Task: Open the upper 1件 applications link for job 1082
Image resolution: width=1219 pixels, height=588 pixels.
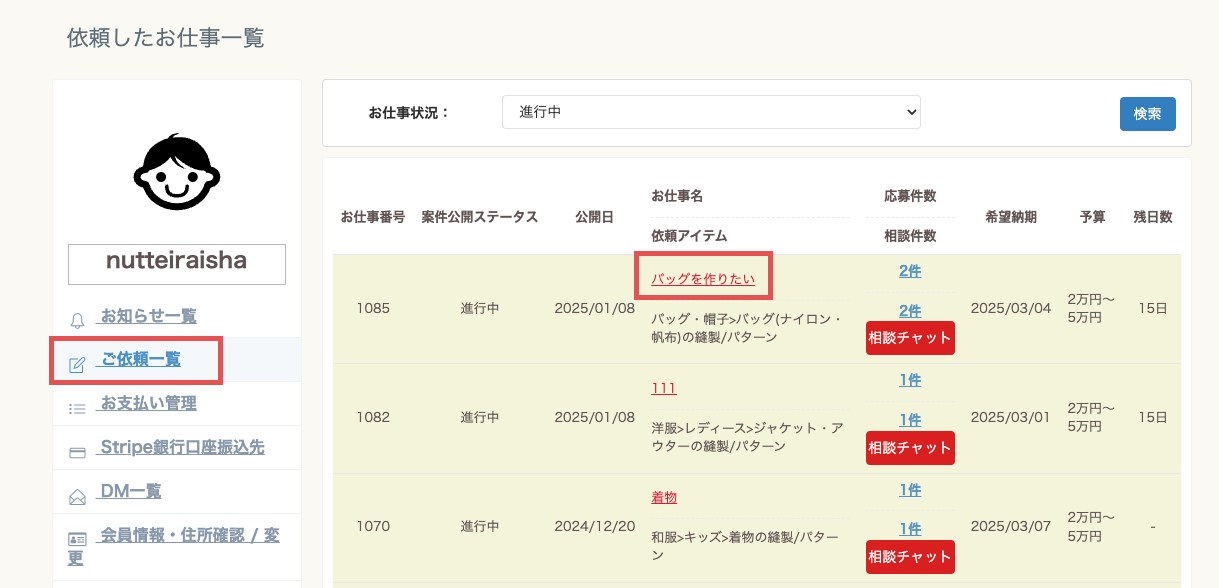Action: 910,380
